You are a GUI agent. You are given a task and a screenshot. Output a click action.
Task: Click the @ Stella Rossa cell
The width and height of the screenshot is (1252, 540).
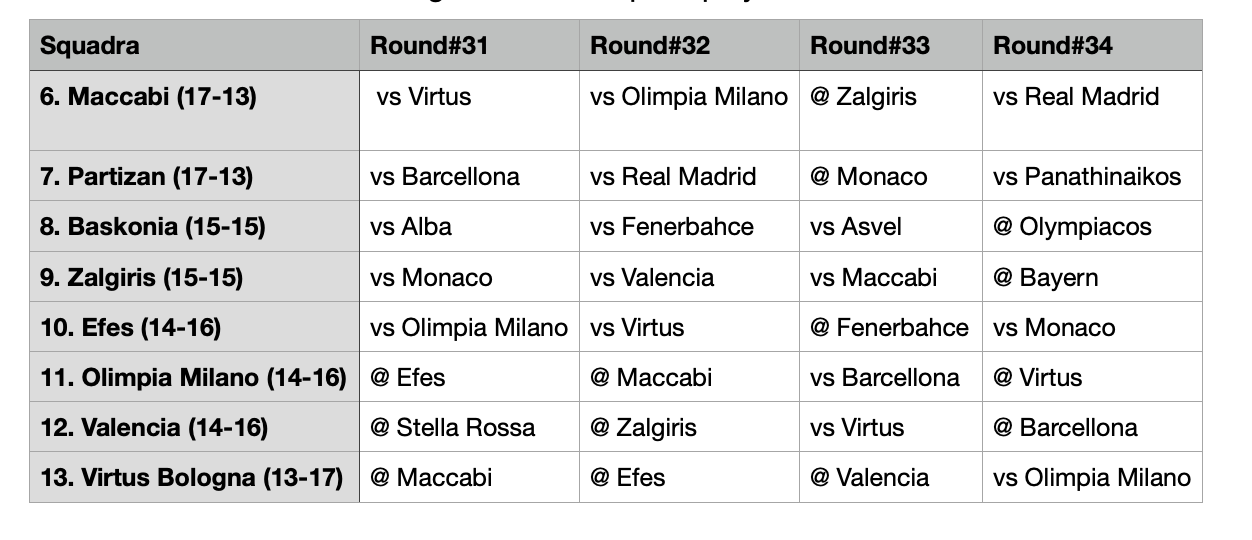coord(469,427)
